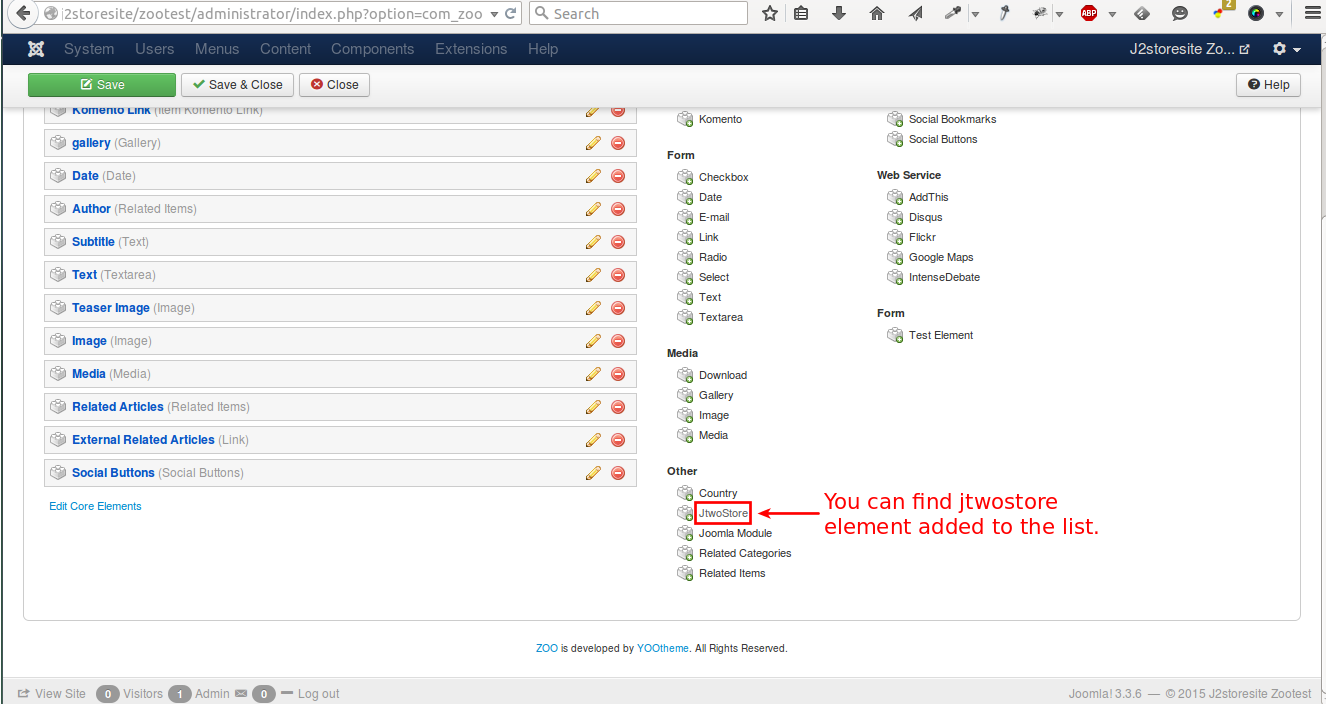
Task: Add the Test Element form item
Action: tap(941, 335)
